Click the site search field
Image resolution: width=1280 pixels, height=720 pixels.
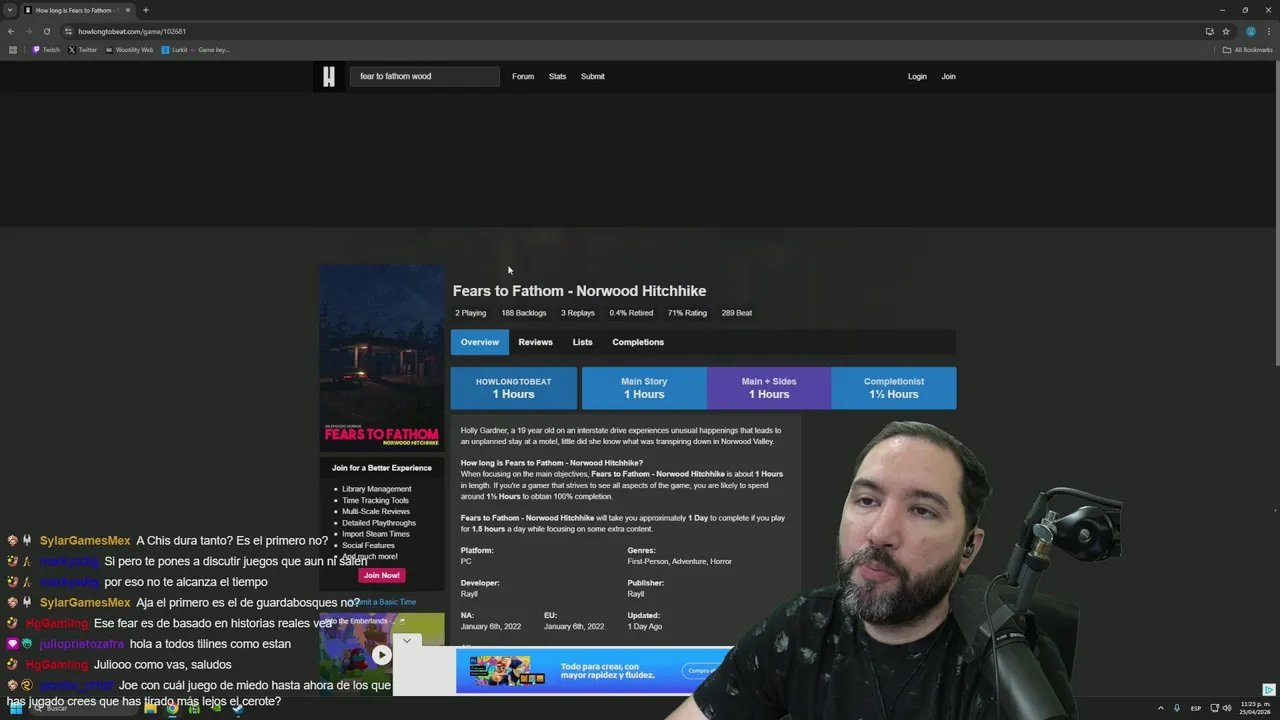pos(424,76)
